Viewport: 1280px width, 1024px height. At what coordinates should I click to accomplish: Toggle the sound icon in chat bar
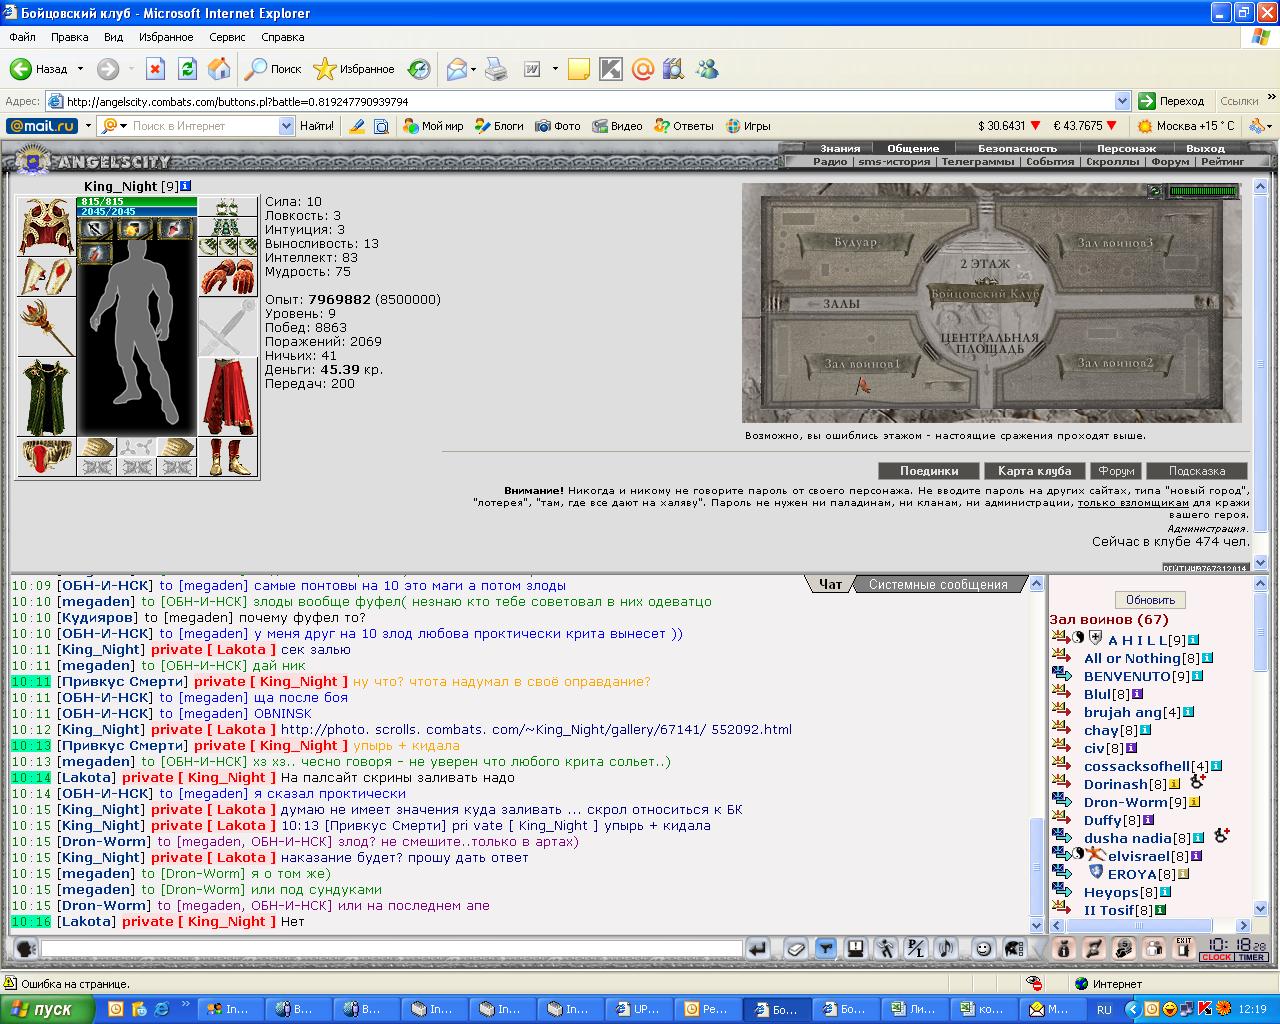click(946, 948)
